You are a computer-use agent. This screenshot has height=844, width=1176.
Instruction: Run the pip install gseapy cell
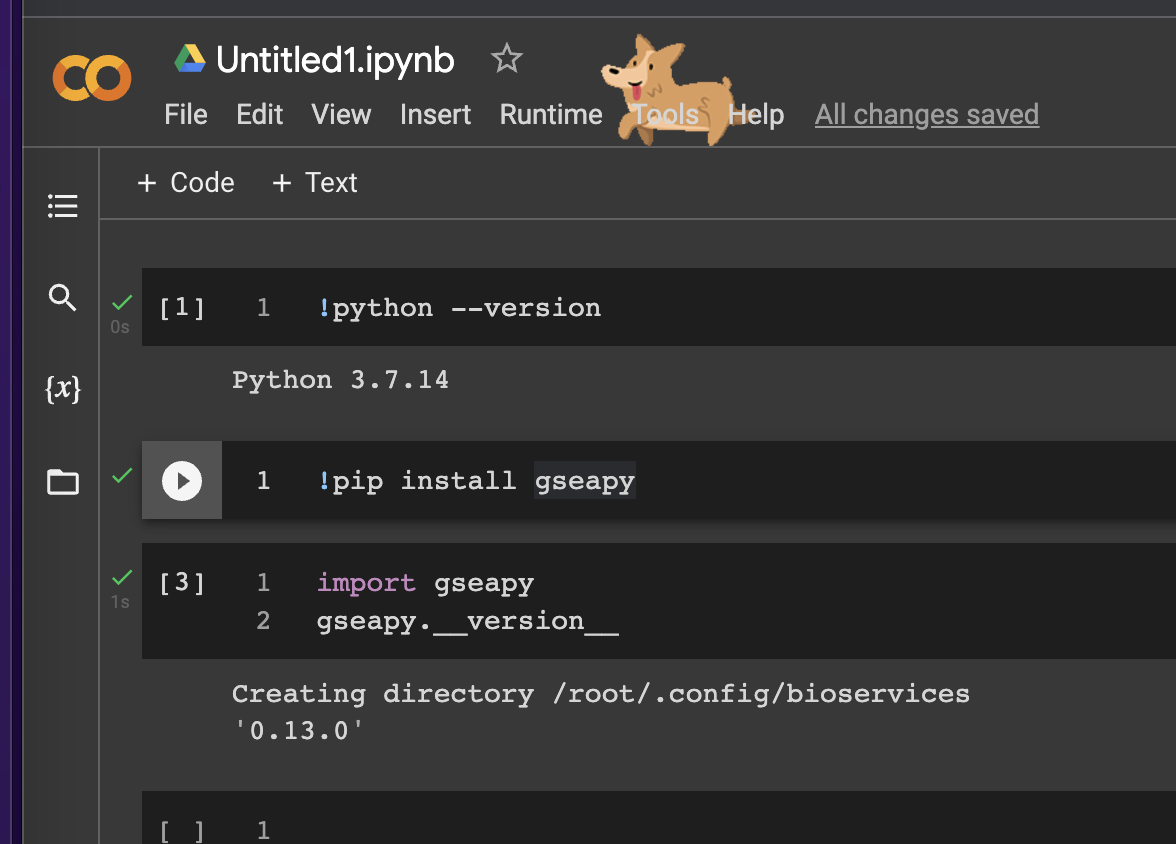click(x=182, y=480)
